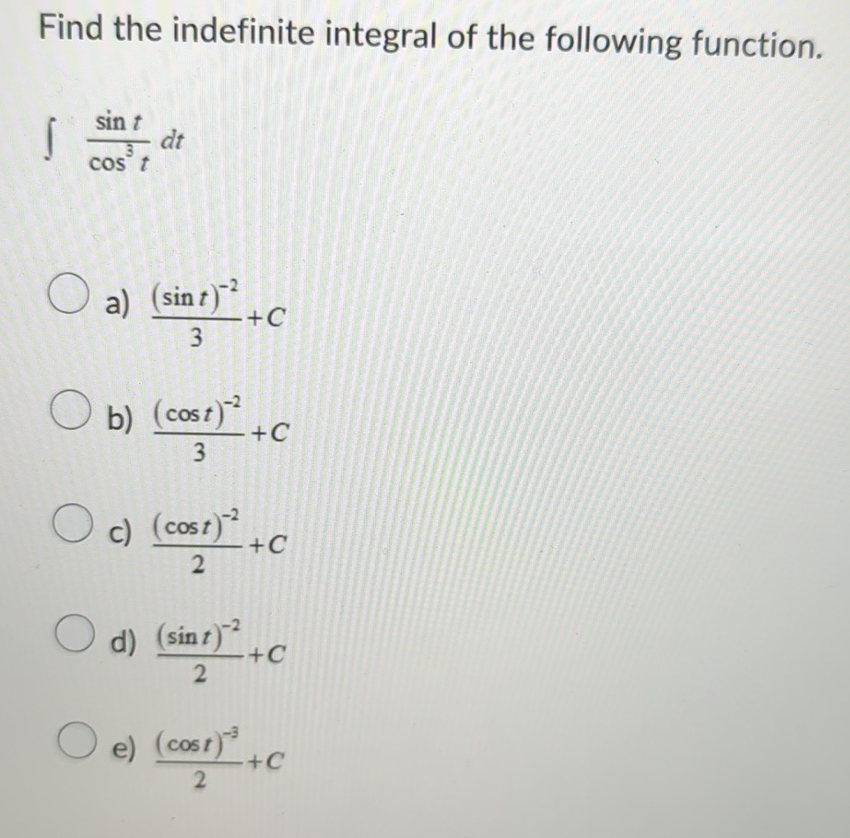The image size is (850, 838).
Task: Click the +C term in answer a
Action: pyautogui.click(x=265, y=318)
